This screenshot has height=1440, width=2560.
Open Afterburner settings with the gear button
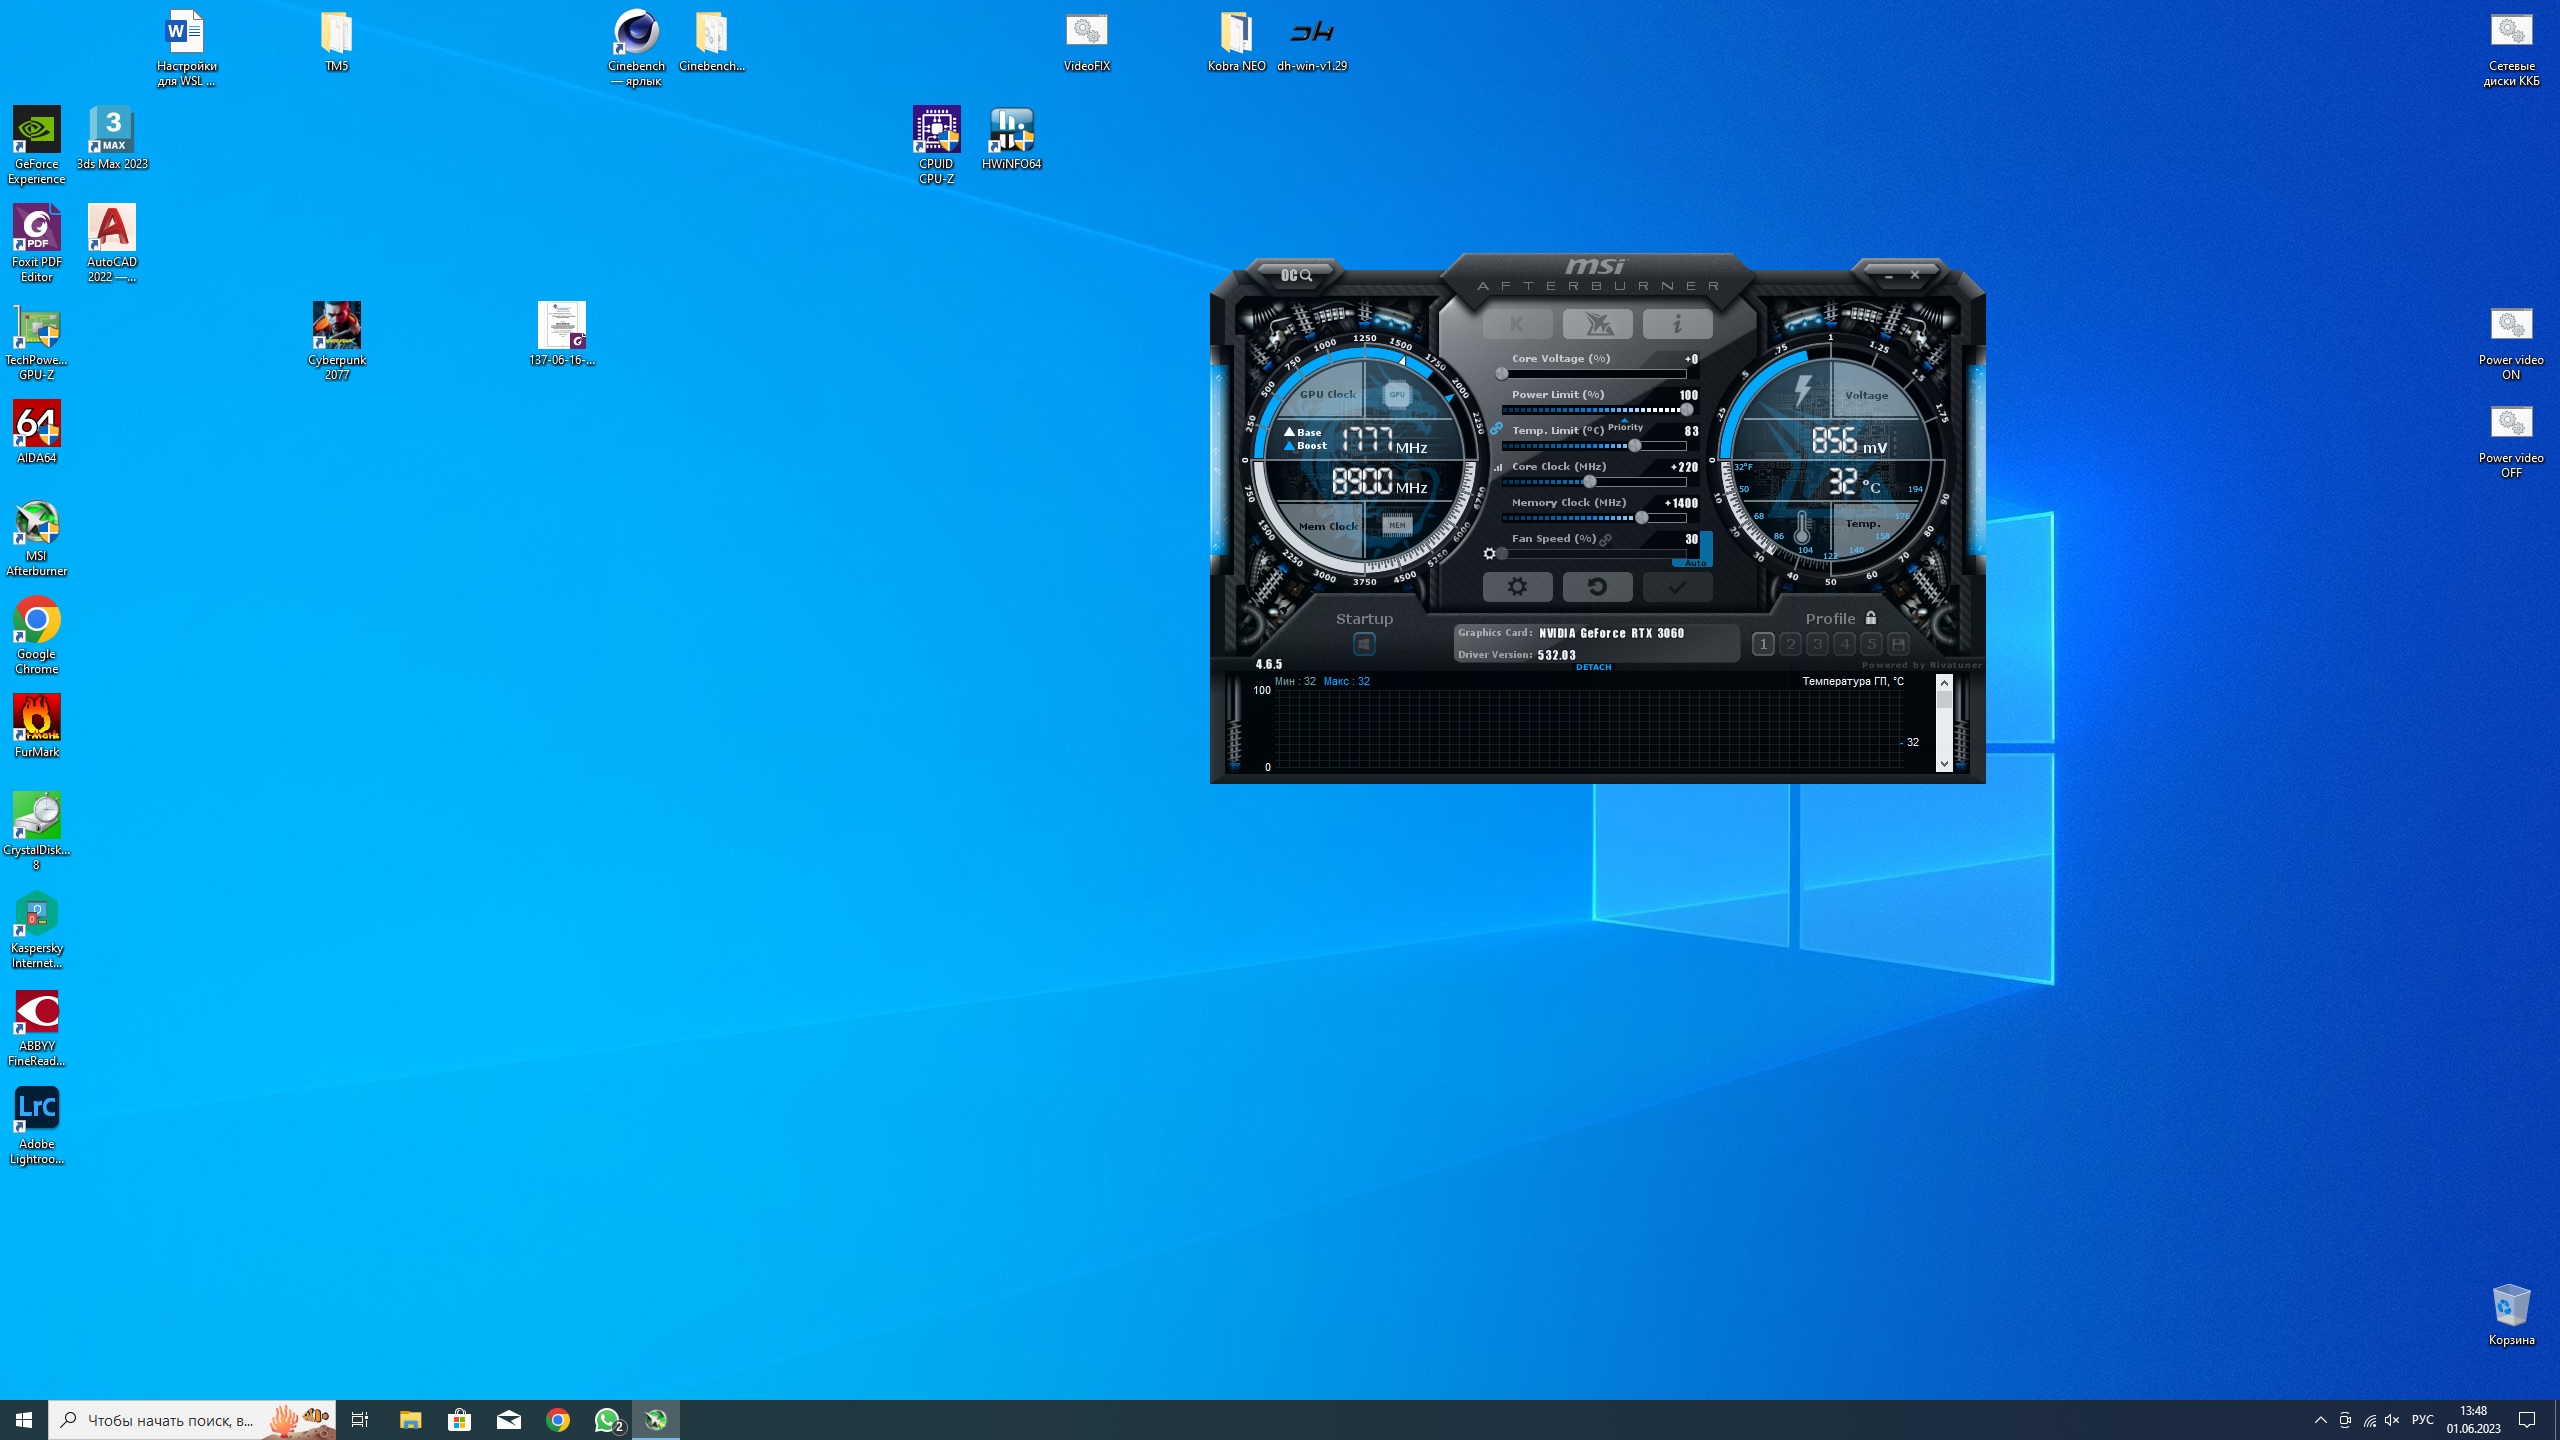(1517, 587)
